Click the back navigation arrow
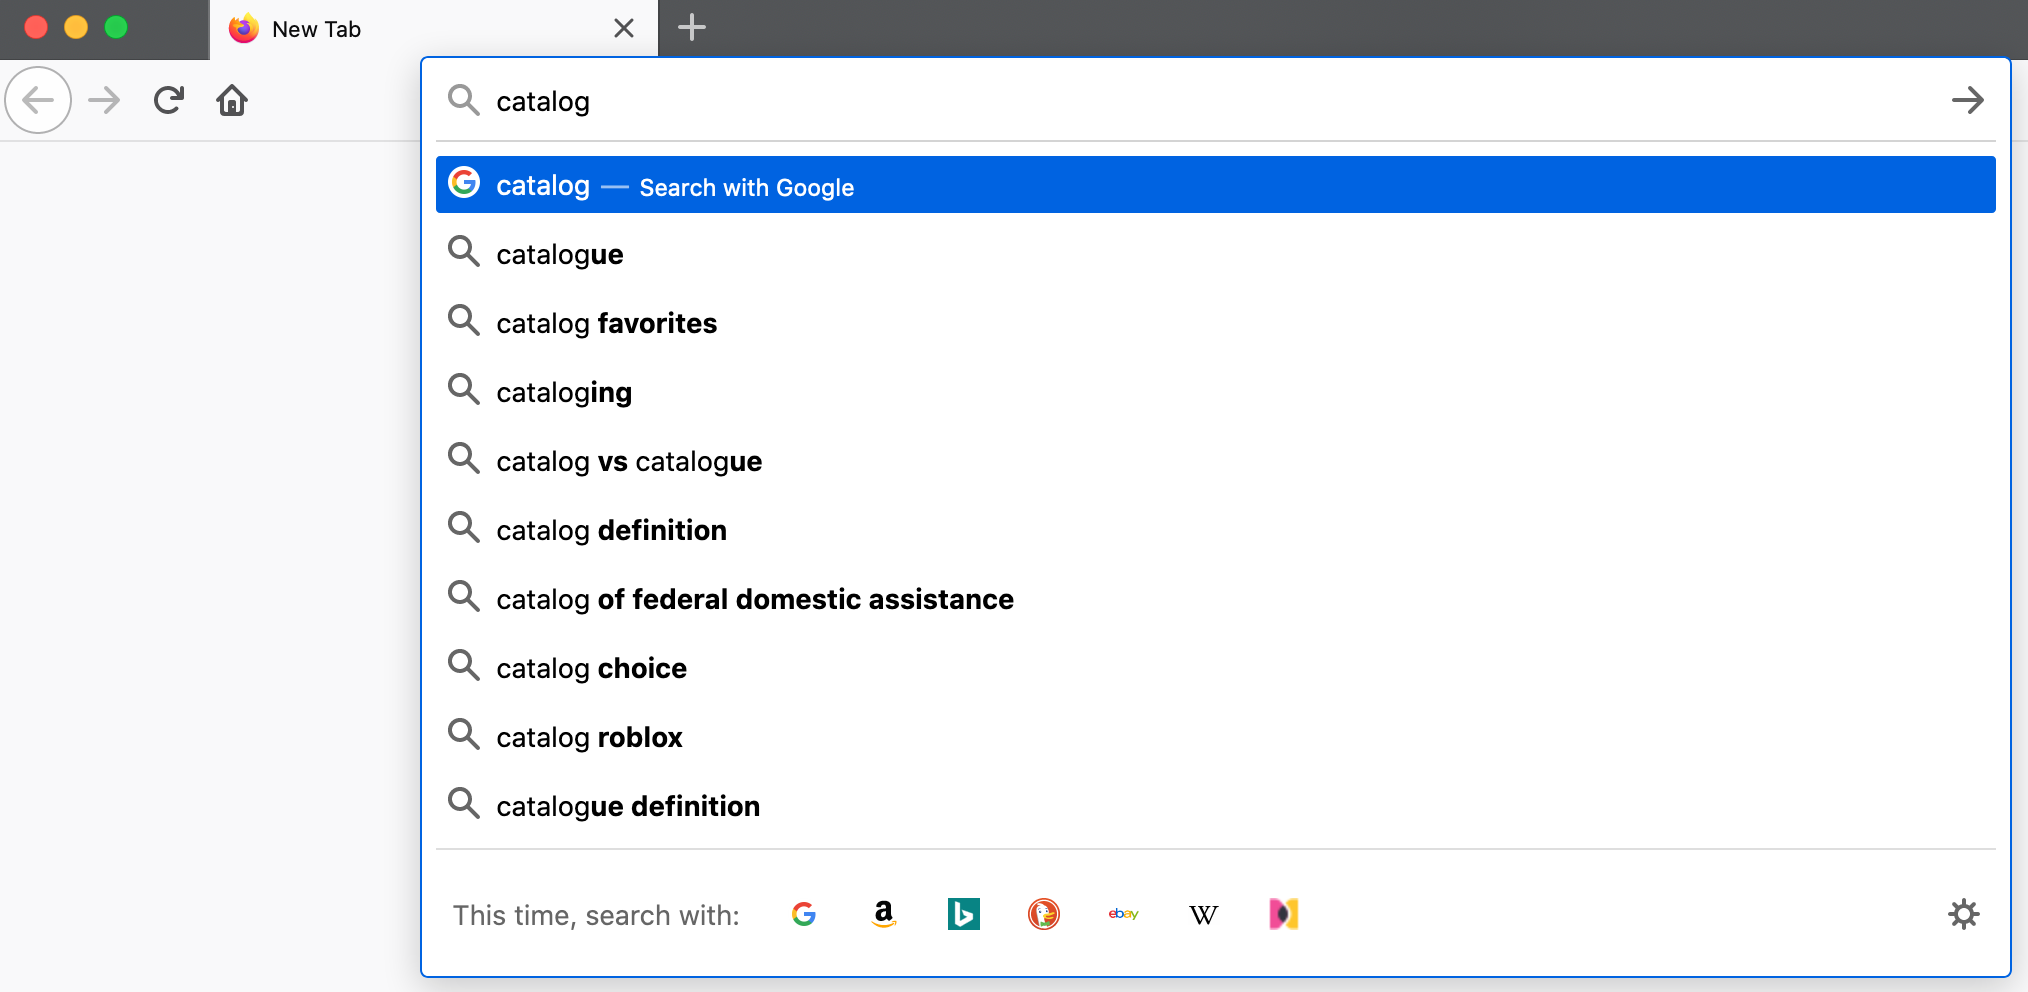The width and height of the screenshot is (2028, 992). click(x=38, y=100)
